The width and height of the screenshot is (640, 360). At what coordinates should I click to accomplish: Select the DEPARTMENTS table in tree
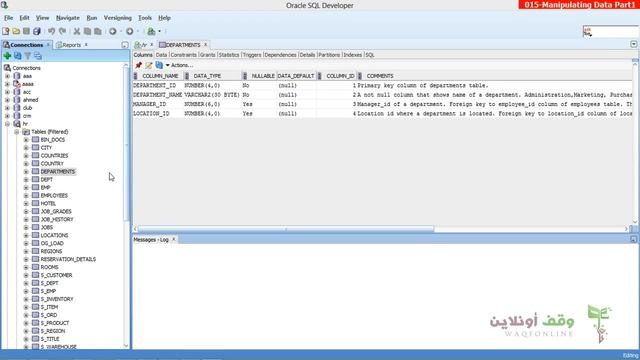point(58,171)
